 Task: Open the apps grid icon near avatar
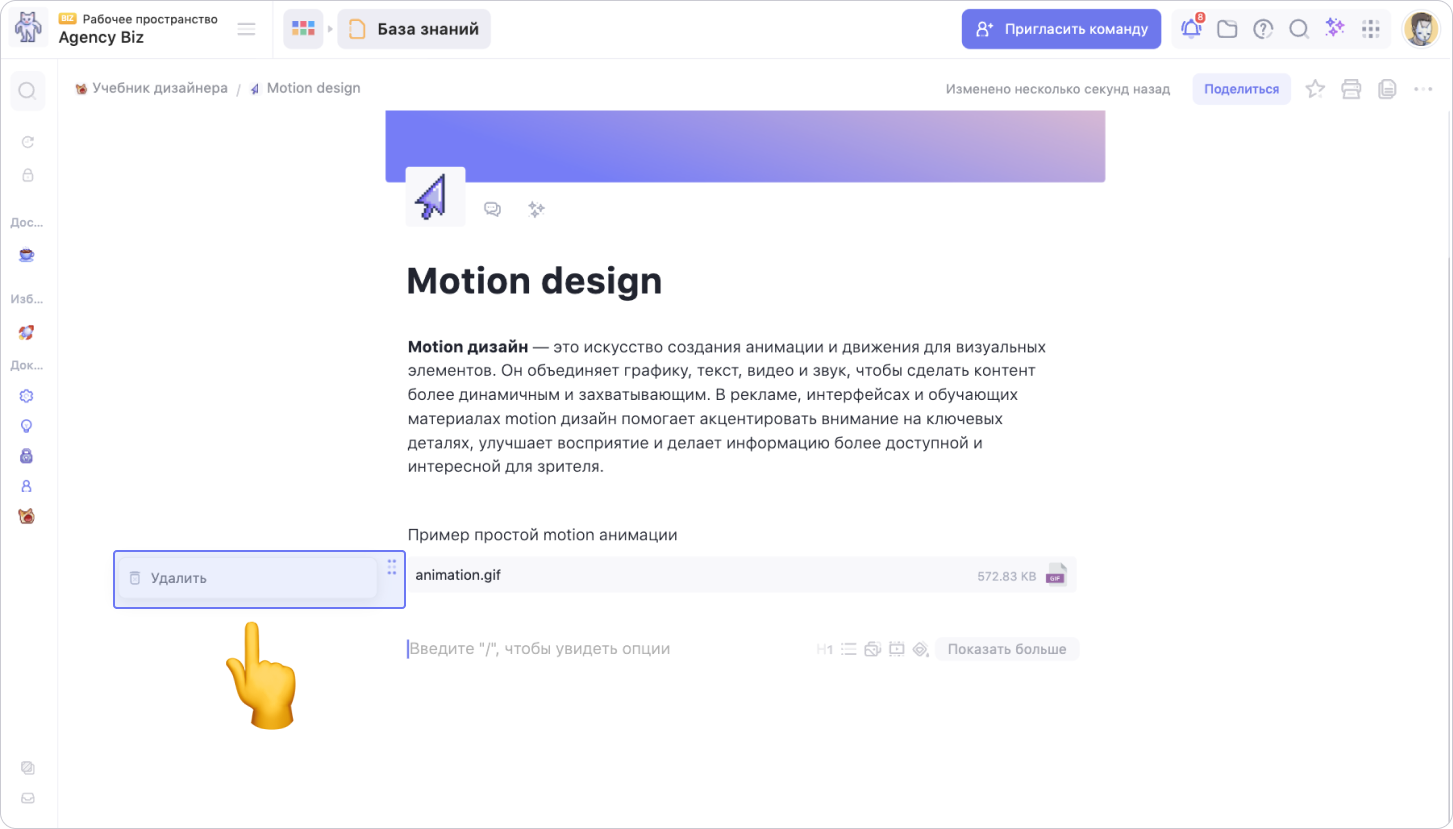click(x=1371, y=29)
